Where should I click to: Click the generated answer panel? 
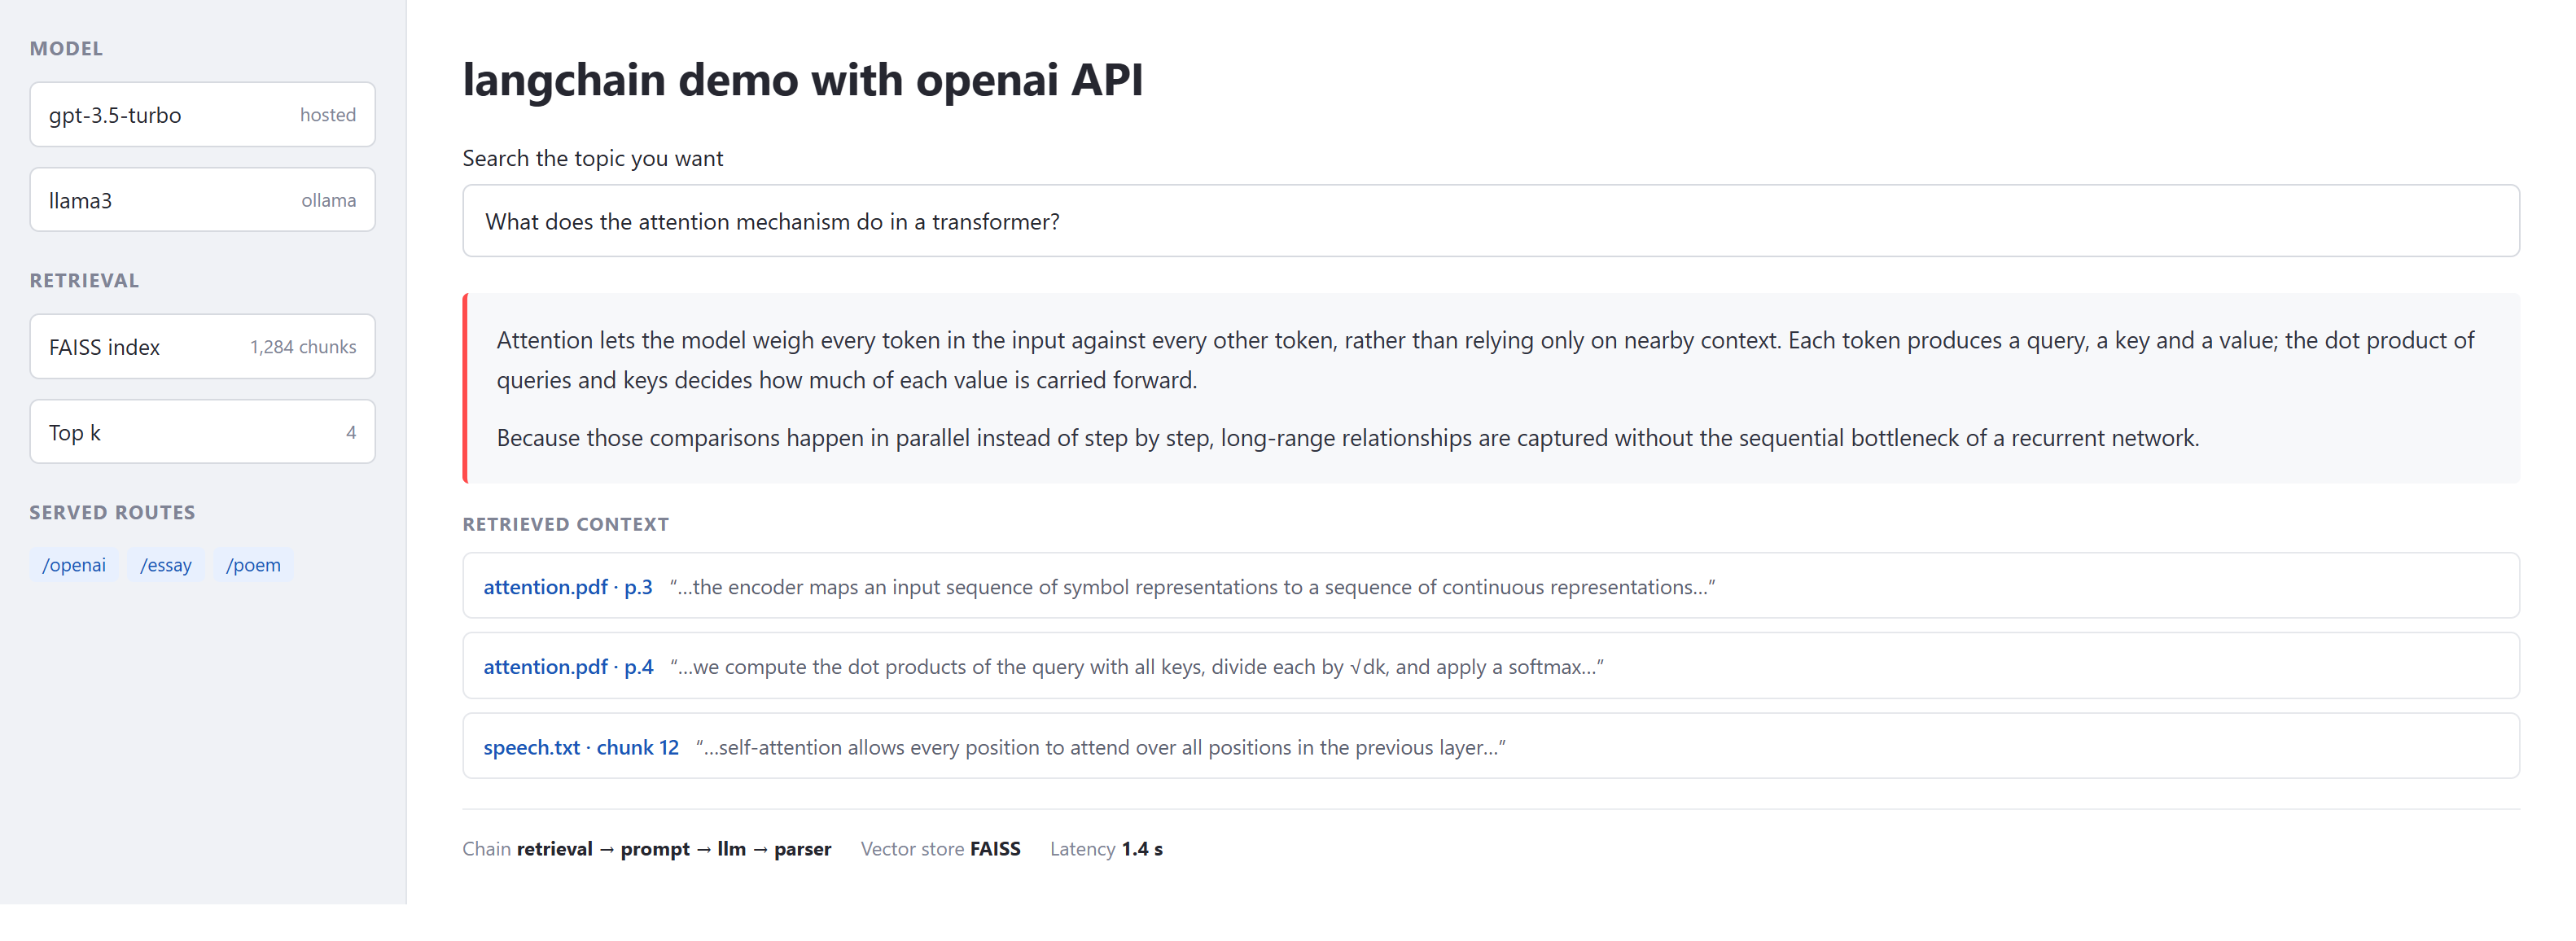[1490, 389]
